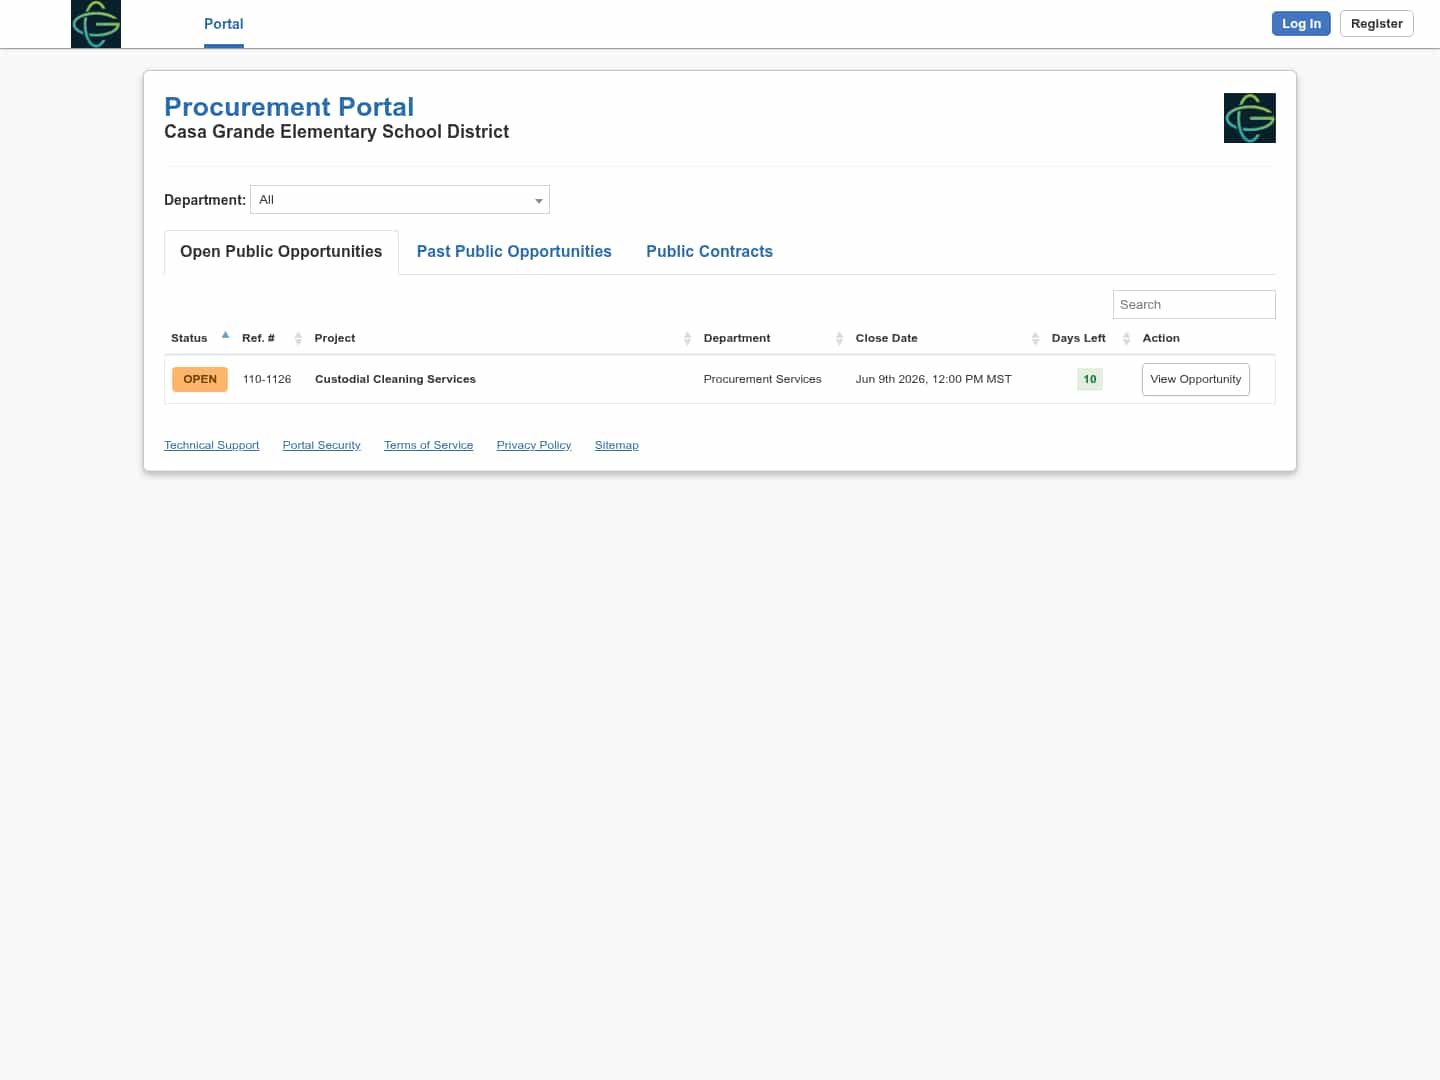Click the district logo in top navigation
Viewport: 1440px width, 1080px height.
[x=96, y=24]
